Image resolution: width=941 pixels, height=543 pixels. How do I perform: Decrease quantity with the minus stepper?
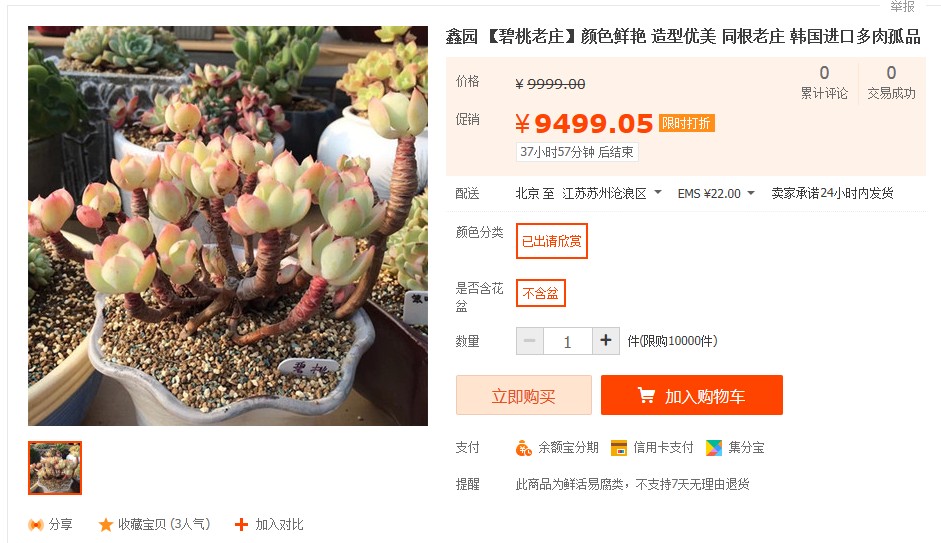coord(530,341)
